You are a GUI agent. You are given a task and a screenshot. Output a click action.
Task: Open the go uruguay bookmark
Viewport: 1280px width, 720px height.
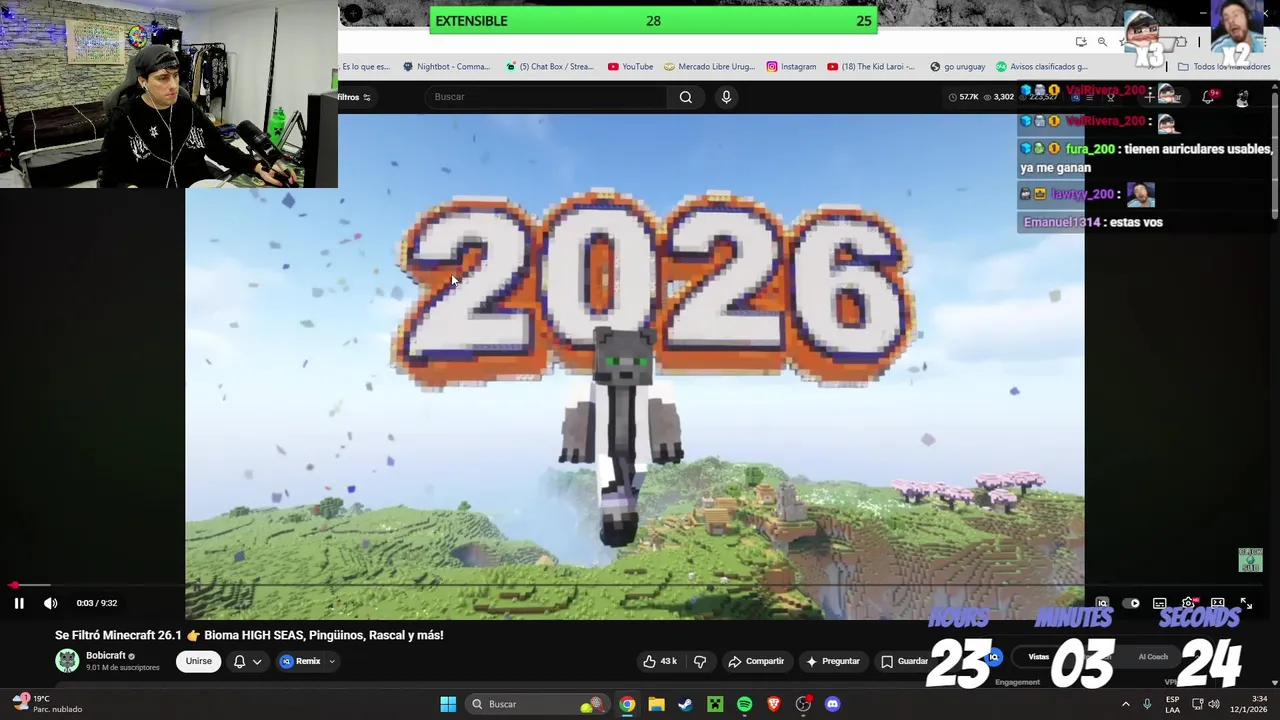tap(957, 67)
